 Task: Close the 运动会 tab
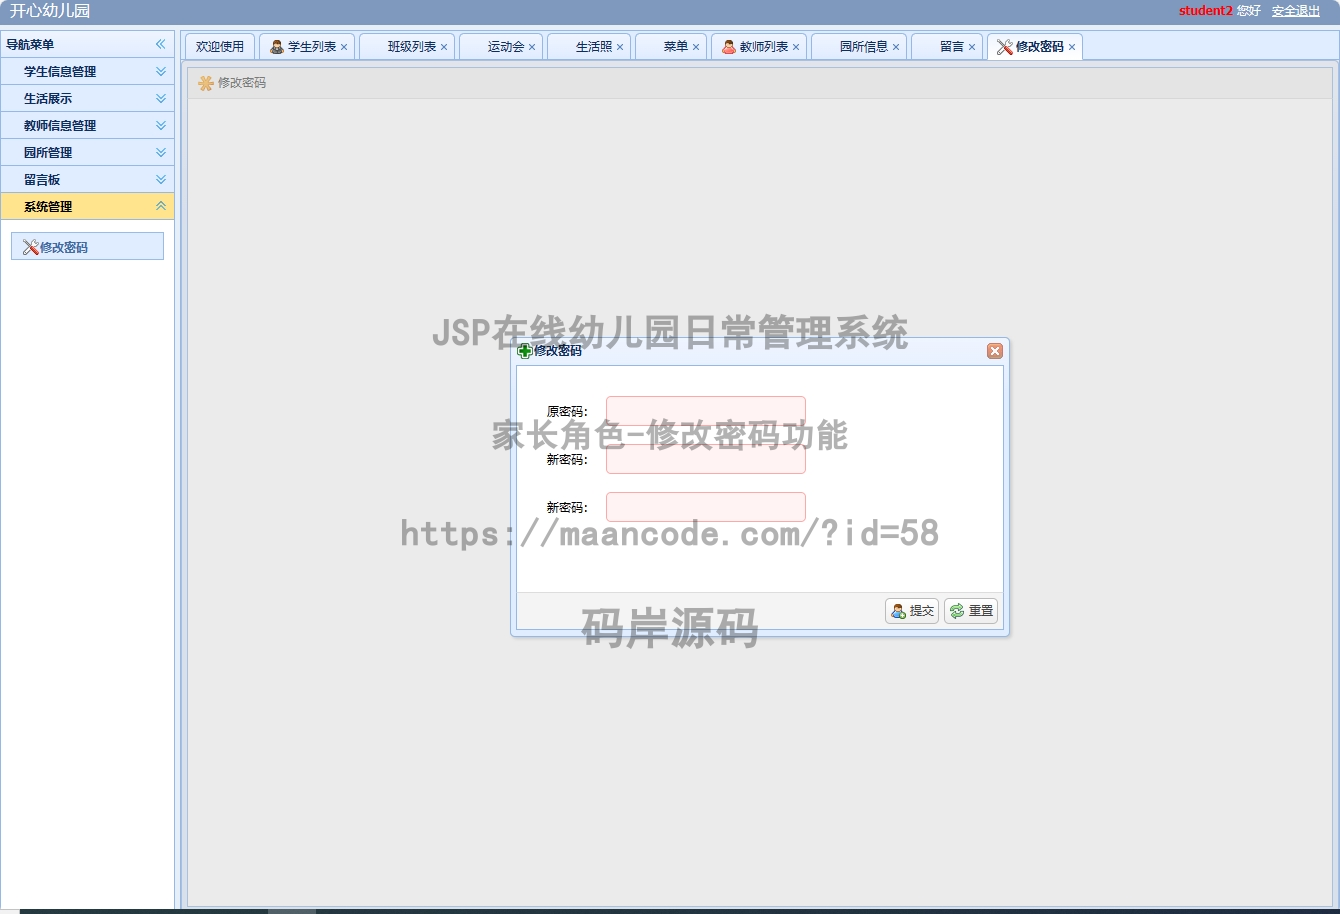click(x=532, y=47)
